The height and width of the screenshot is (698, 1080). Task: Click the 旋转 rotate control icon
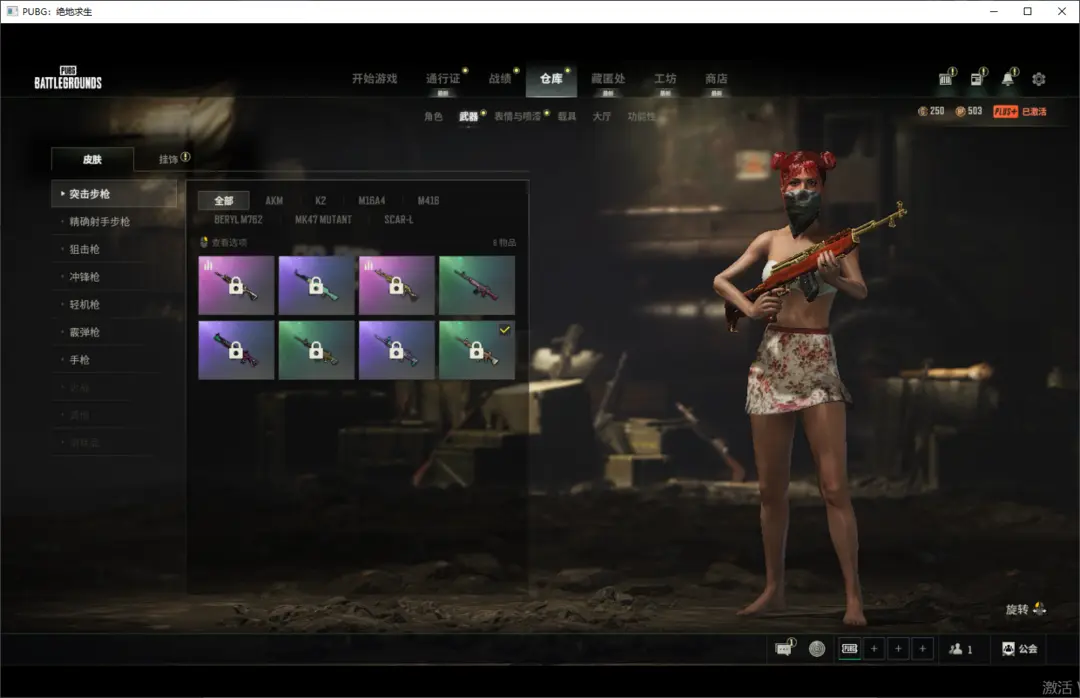pyautogui.click(x=1039, y=609)
